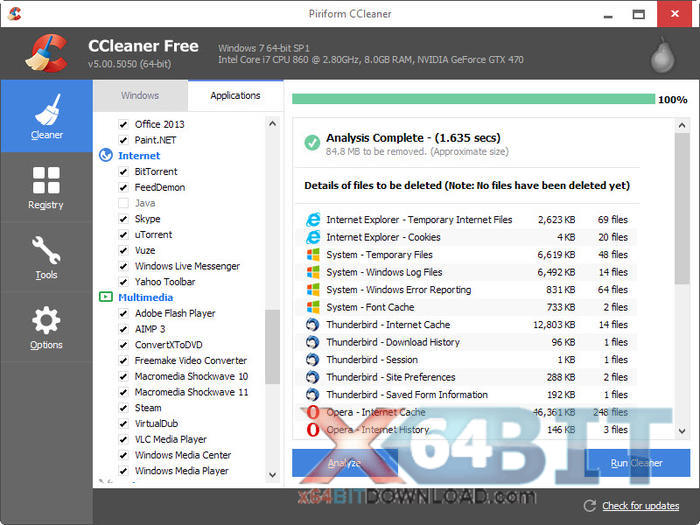
Task: Click the Analyze button
Action: coord(345,463)
